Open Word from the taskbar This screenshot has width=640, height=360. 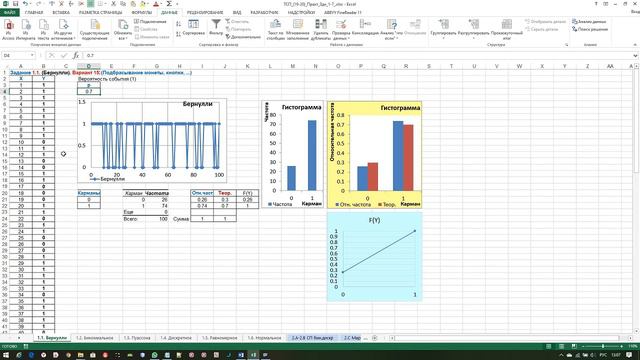coord(241,355)
